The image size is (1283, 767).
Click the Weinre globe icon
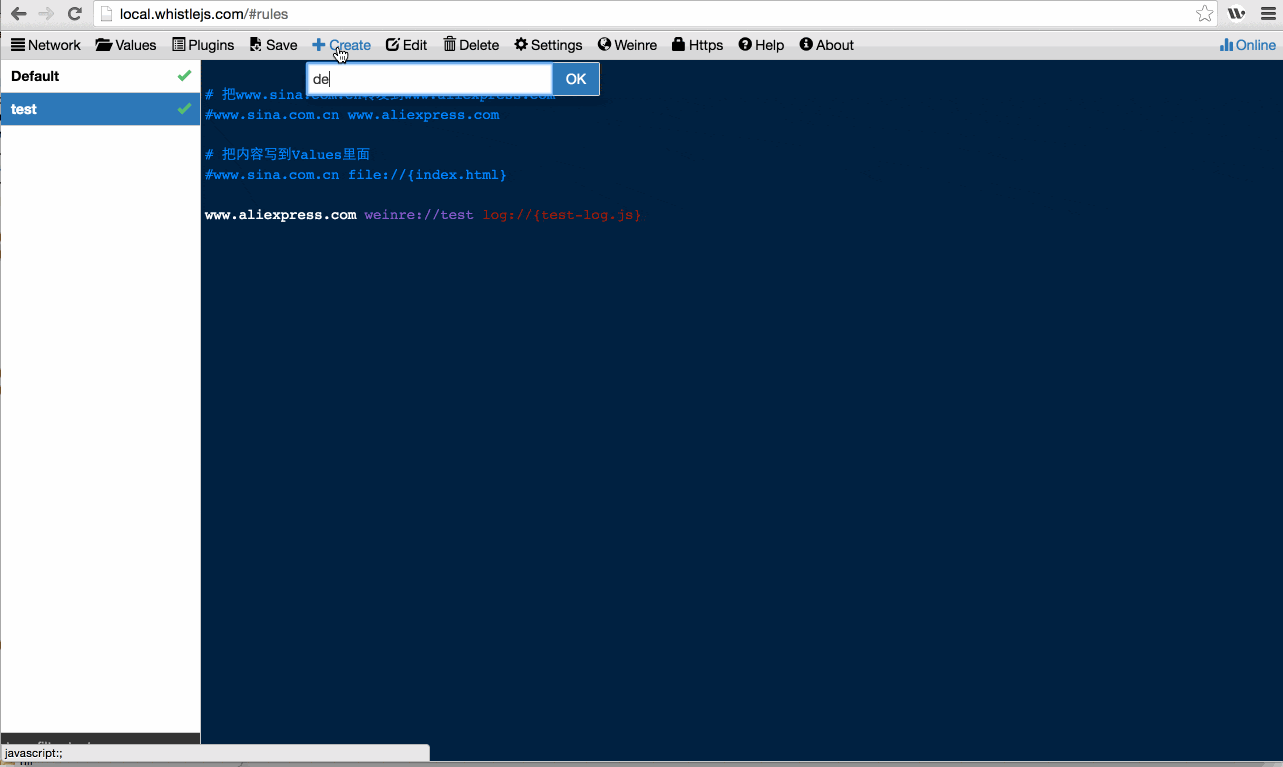(x=604, y=45)
